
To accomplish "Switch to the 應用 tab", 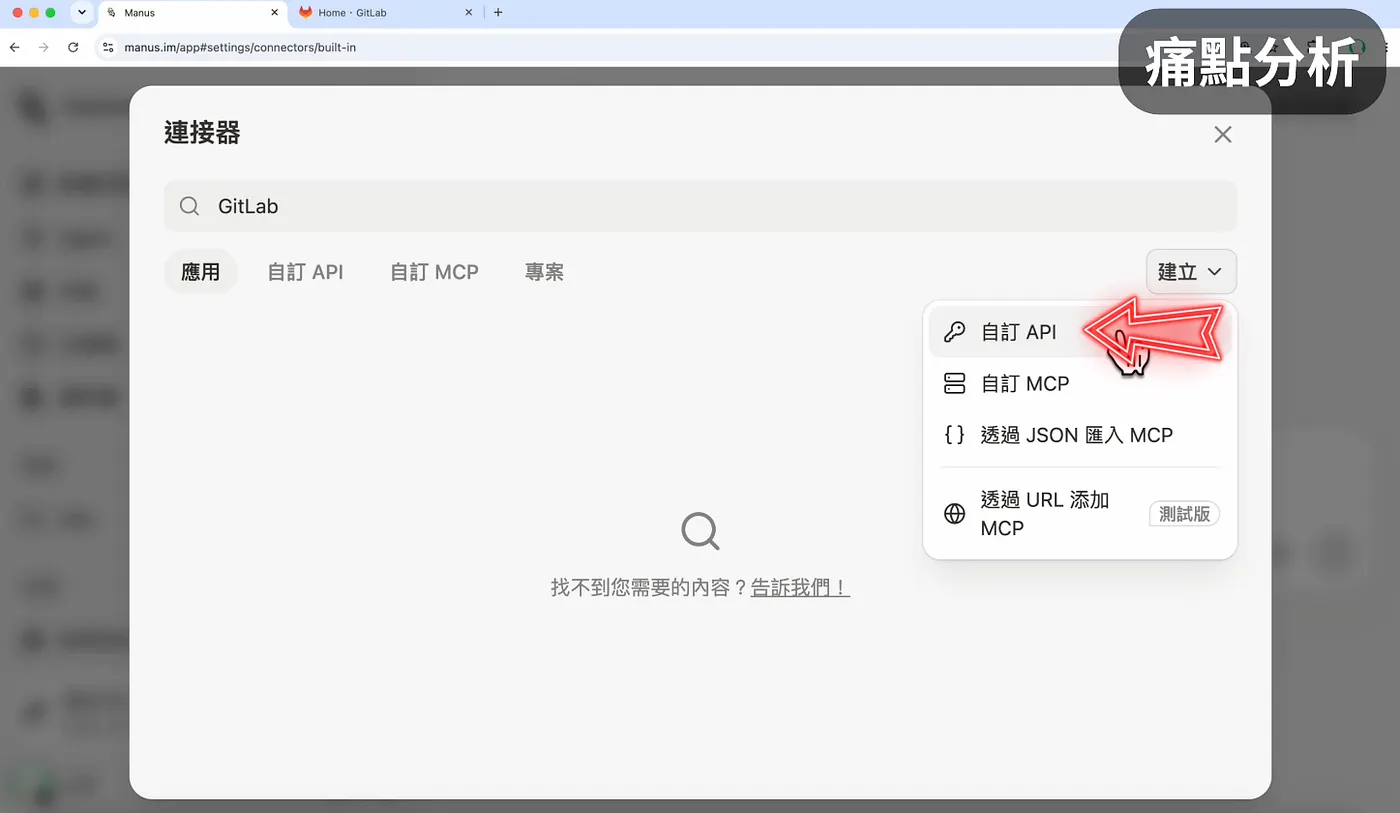I will pyautogui.click(x=200, y=272).
